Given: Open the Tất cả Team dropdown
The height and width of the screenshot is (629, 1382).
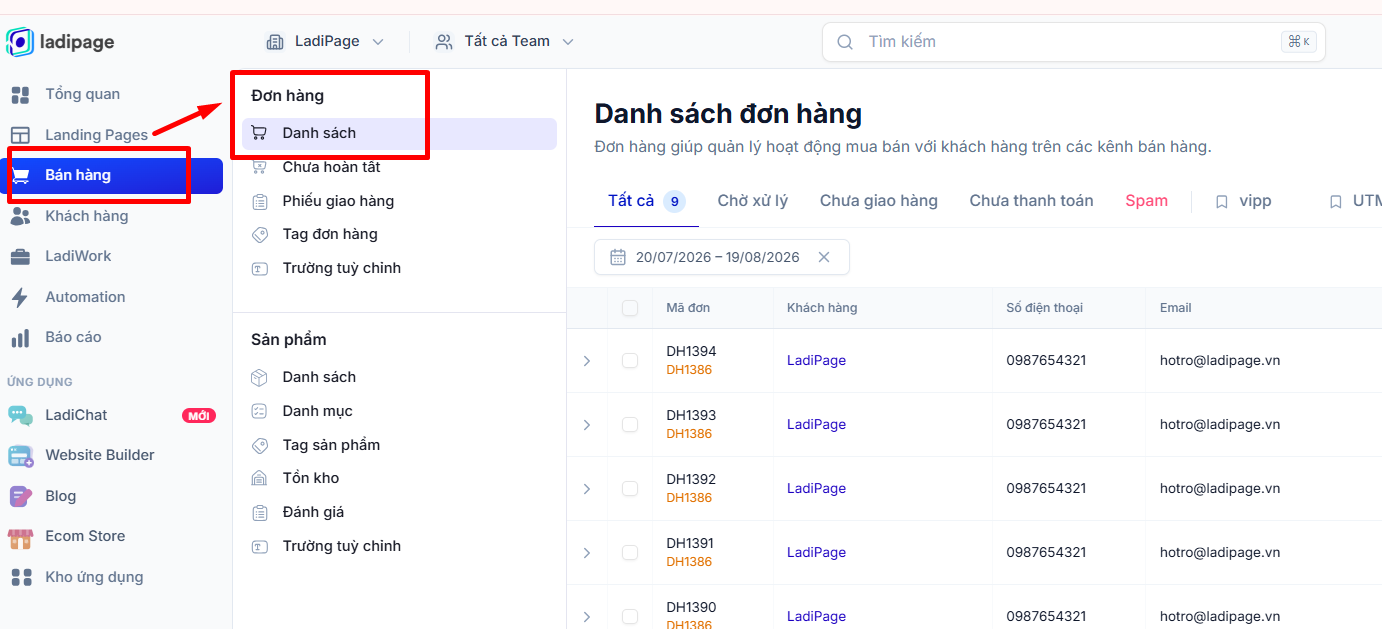Looking at the screenshot, I should point(505,42).
